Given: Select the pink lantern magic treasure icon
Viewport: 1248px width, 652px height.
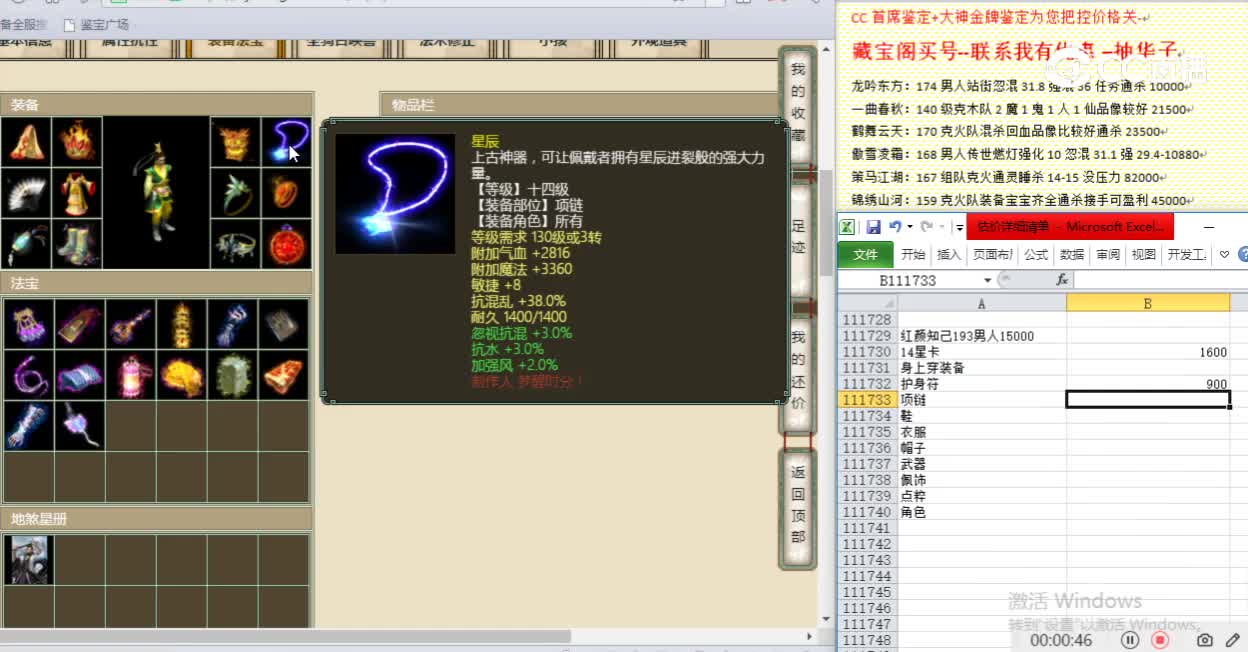Looking at the screenshot, I should pos(130,375).
